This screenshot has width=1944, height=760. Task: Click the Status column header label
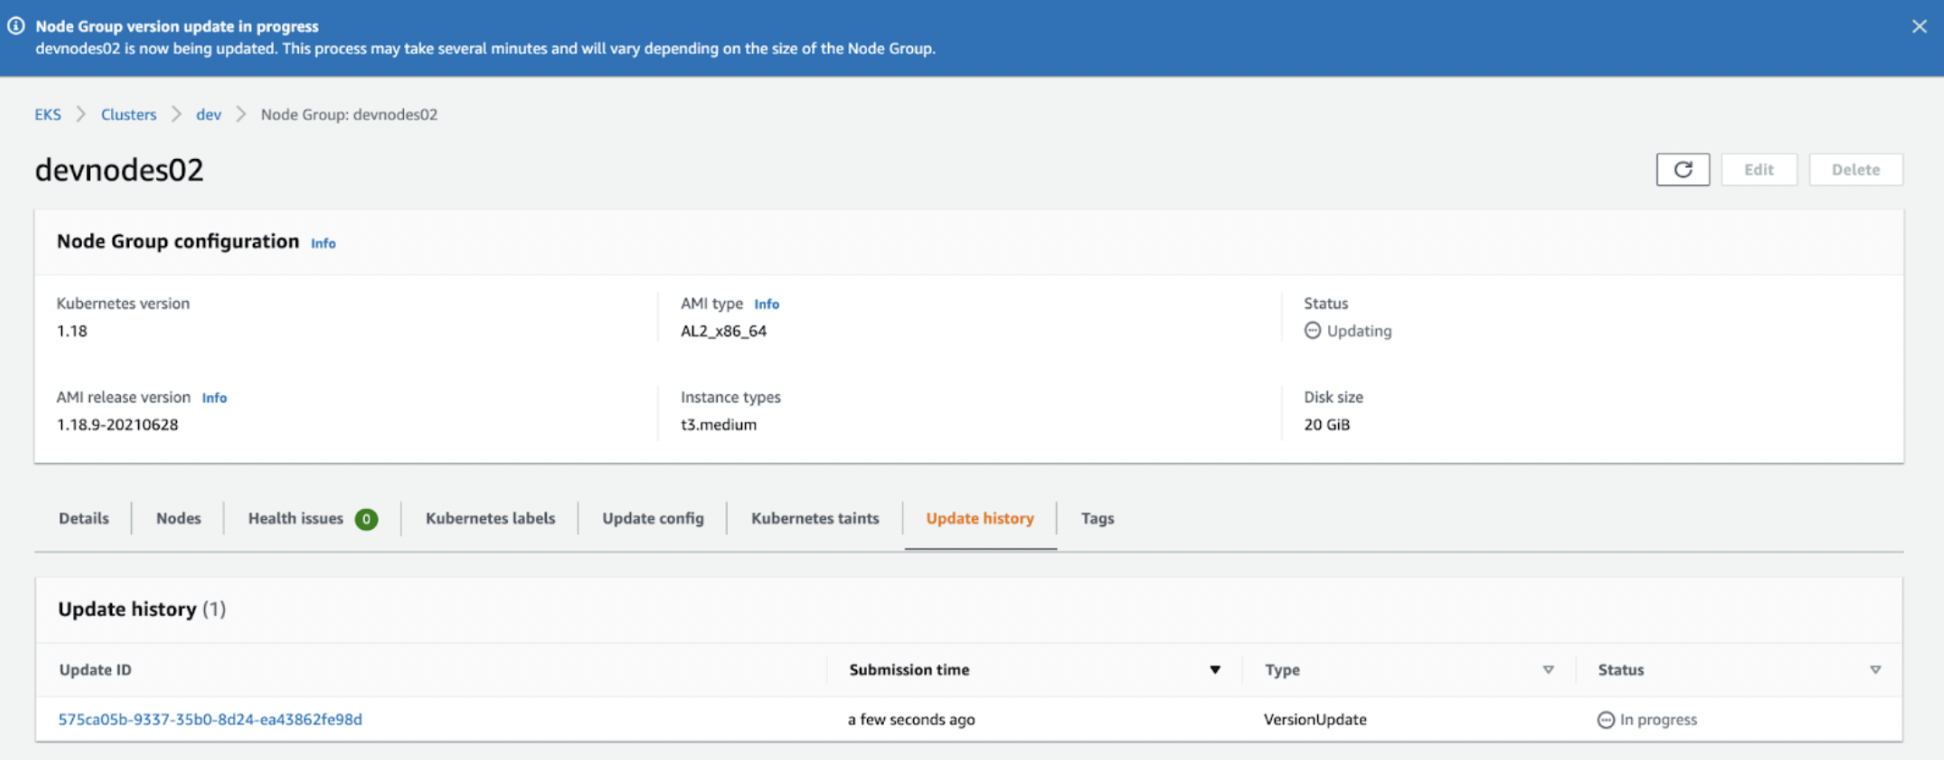(x=1621, y=670)
